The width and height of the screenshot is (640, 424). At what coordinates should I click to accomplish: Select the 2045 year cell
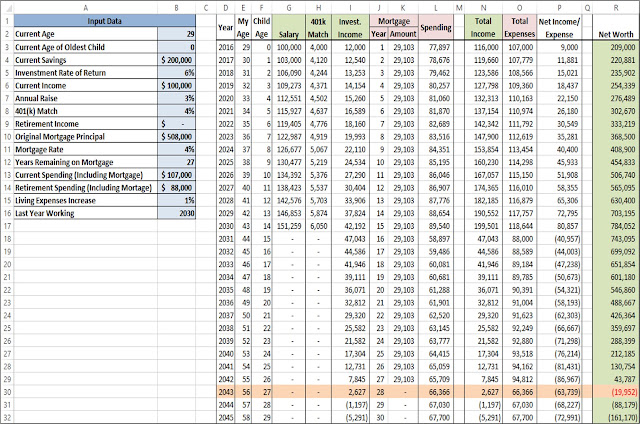point(226,417)
